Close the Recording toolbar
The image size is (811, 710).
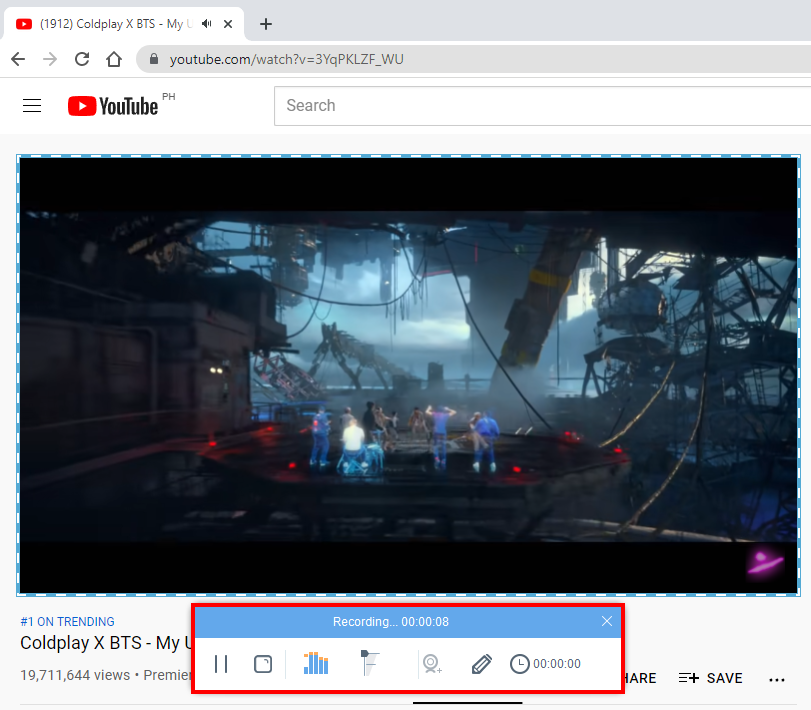click(x=607, y=621)
